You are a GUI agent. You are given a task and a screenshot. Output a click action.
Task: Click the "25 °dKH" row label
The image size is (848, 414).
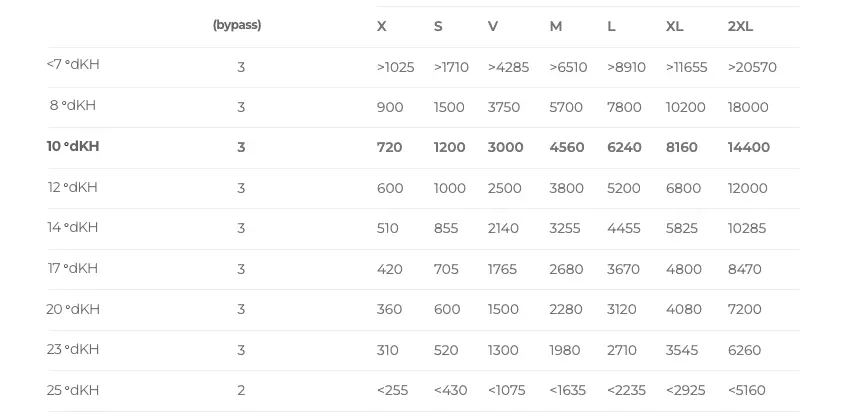coord(73,390)
